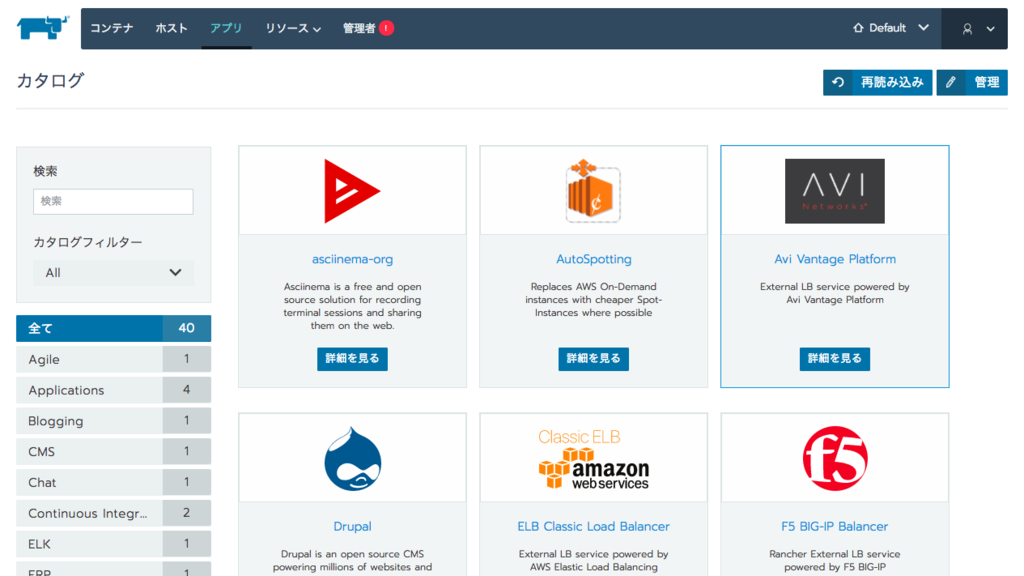Open the F5 BIG-IP Balancer link
The height and width of the screenshot is (576, 1024).
[x=835, y=526]
